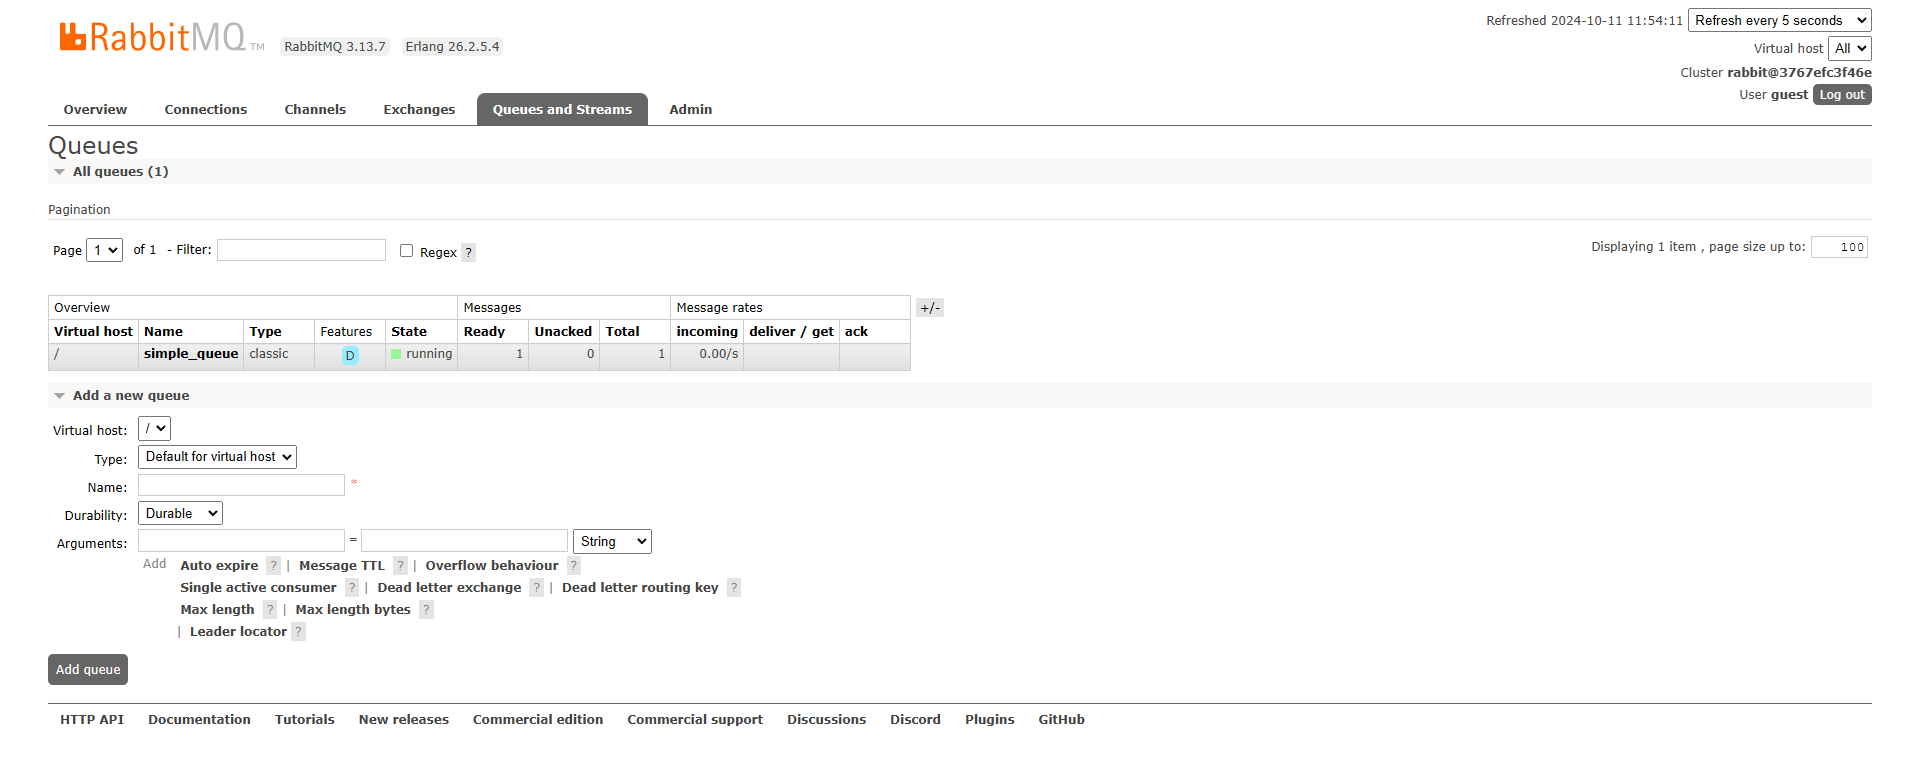Click the Leader locator argument link

click(x=238, y=632)
